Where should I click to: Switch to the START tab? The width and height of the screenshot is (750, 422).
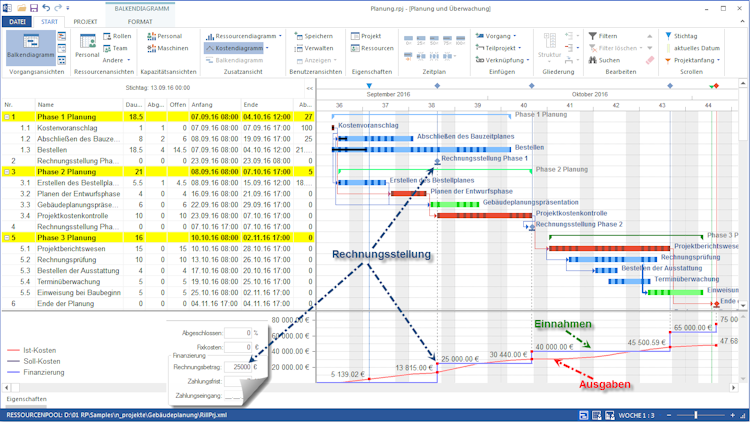click(49, 22)
